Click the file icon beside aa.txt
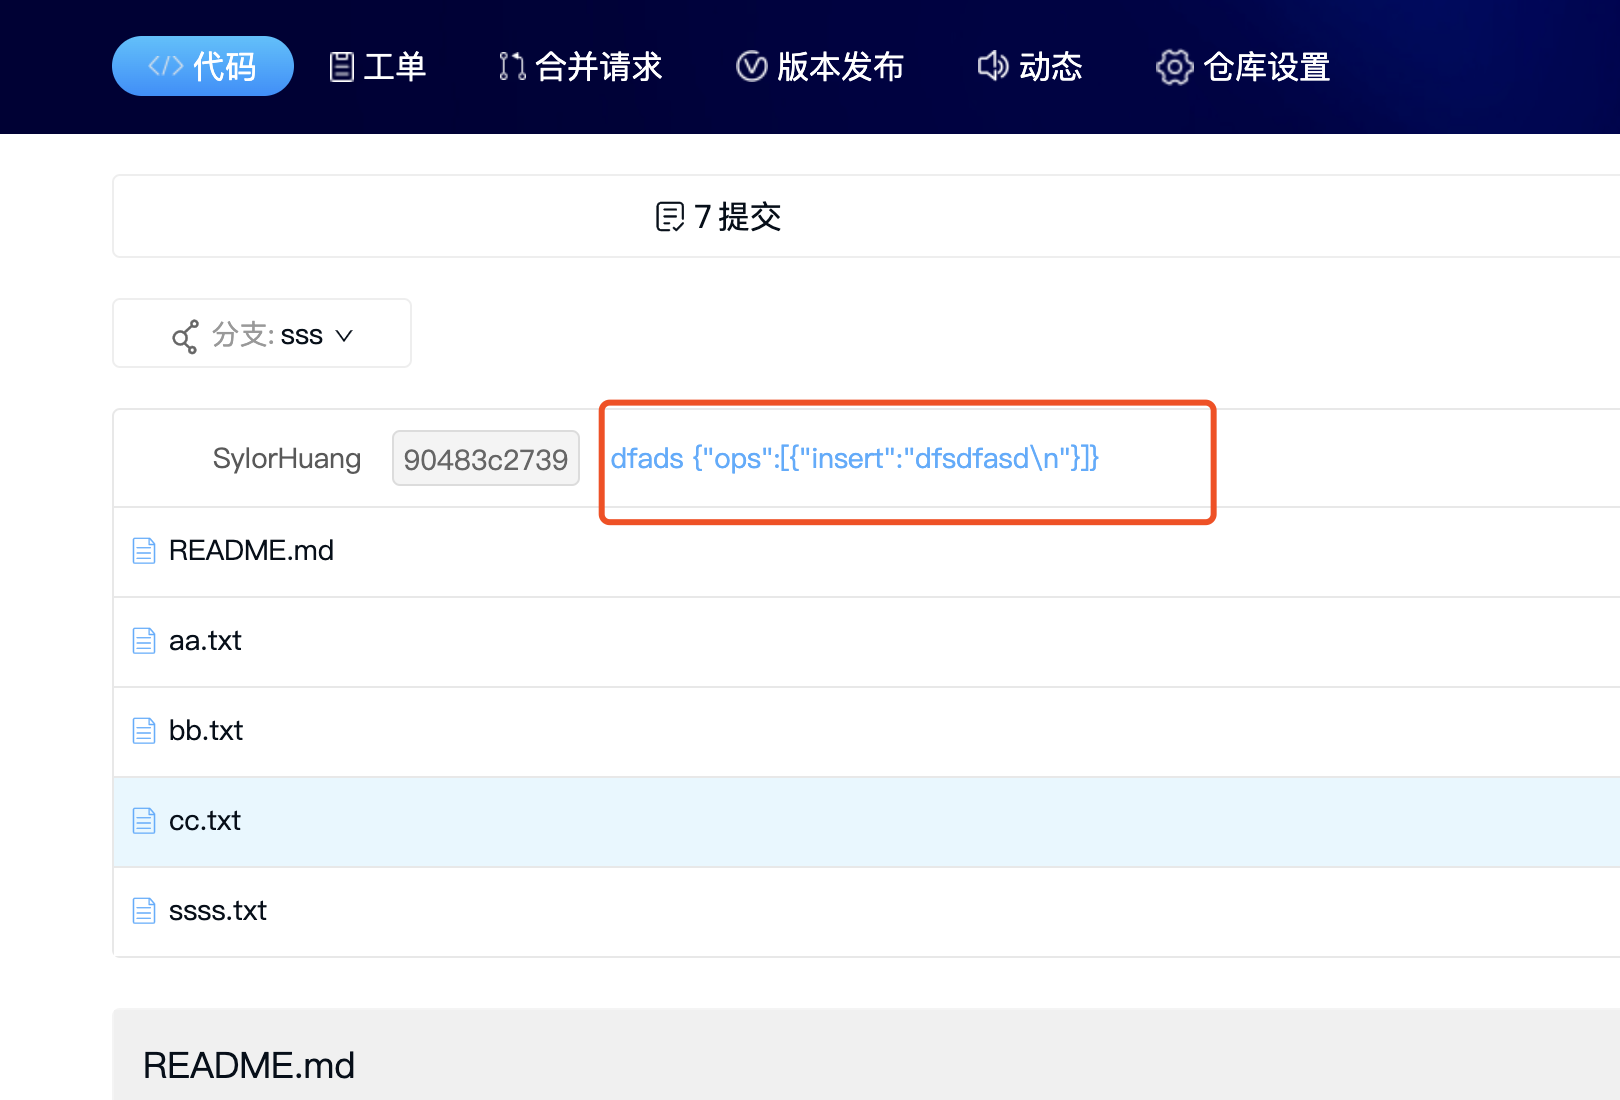The image size is (1620, 1100). [144, 641]
